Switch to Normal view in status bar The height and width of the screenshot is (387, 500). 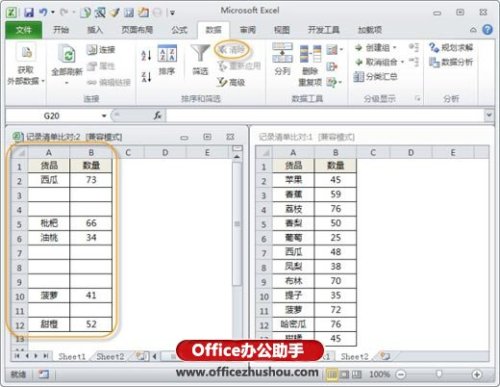332,375
